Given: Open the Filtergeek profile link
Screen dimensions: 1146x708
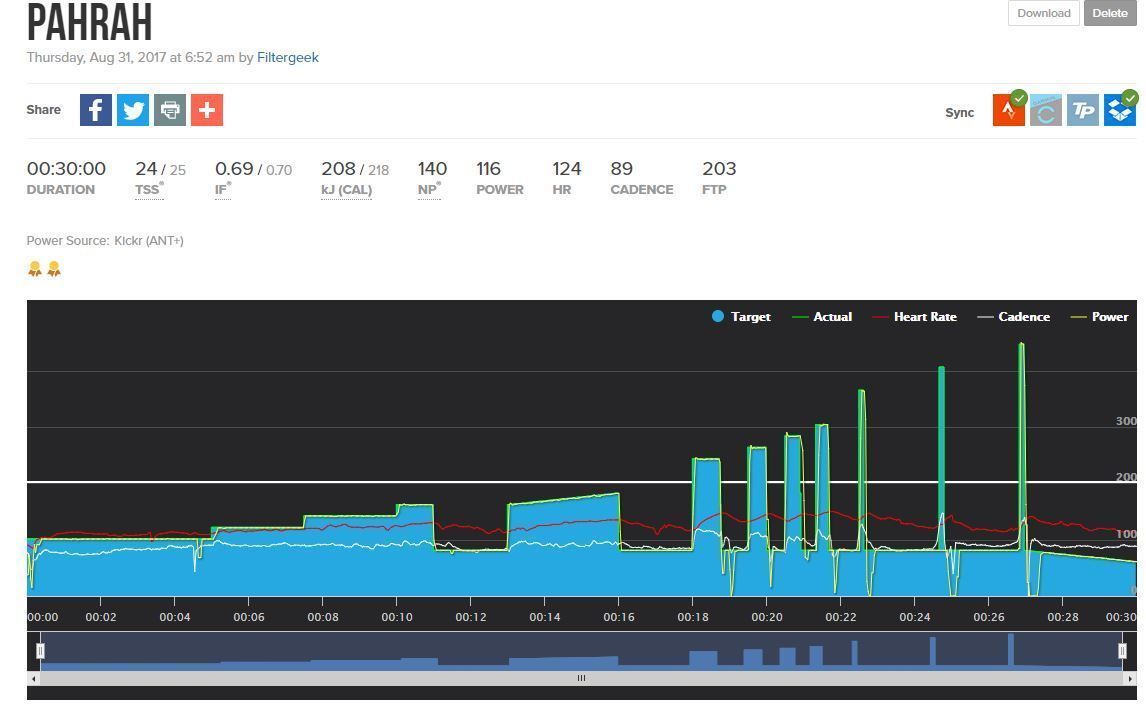Looking at the screenshot, I should click(x=288, y=57).
